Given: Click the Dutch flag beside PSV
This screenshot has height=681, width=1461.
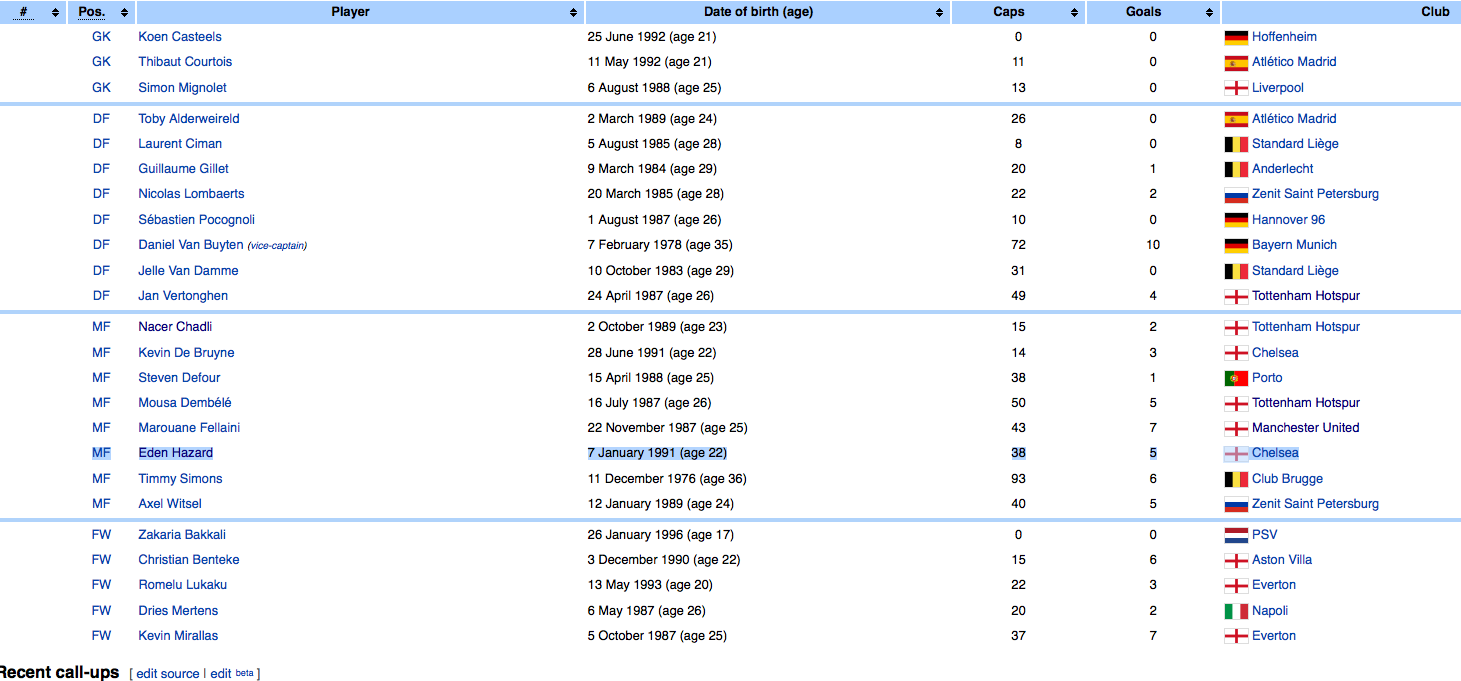Looking at the screenshot, I should pyautogui.click(x=1236, y=535).
